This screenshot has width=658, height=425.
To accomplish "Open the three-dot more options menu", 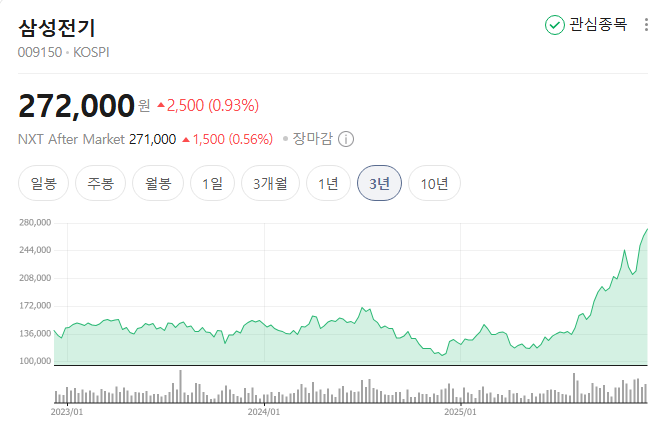I will [x=646, y=25].
